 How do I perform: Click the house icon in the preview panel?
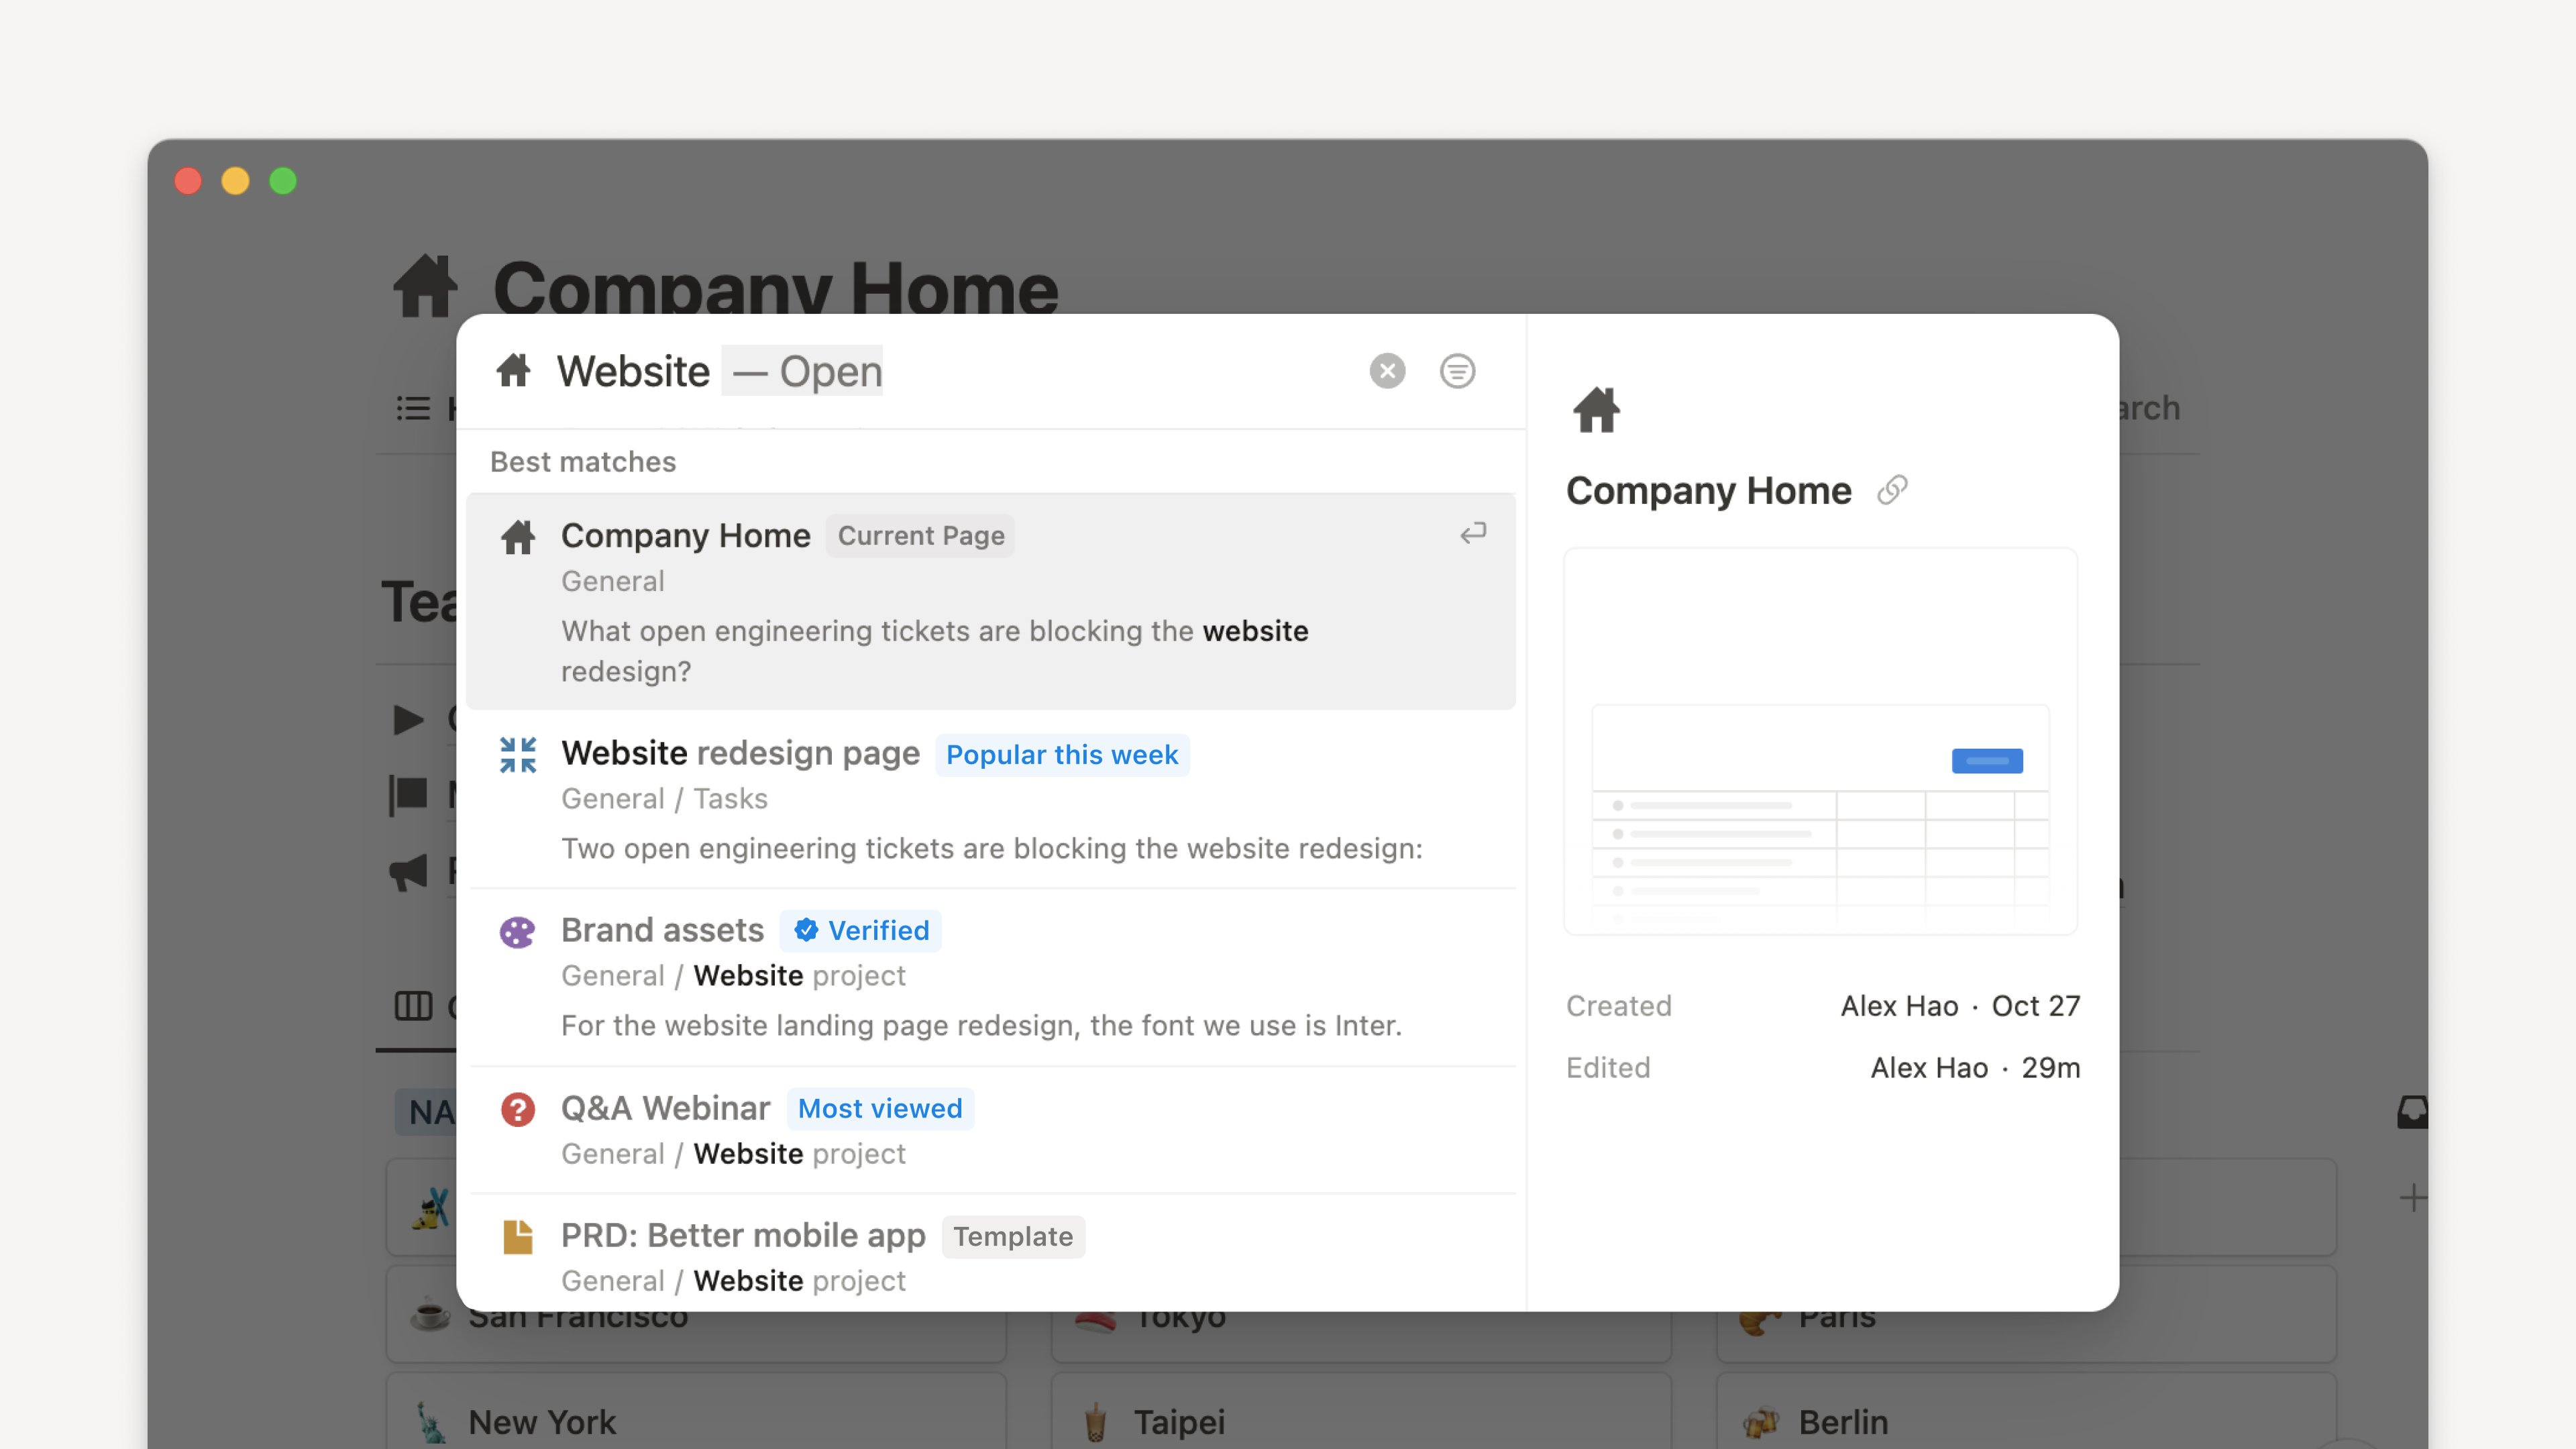point(1597,410)
